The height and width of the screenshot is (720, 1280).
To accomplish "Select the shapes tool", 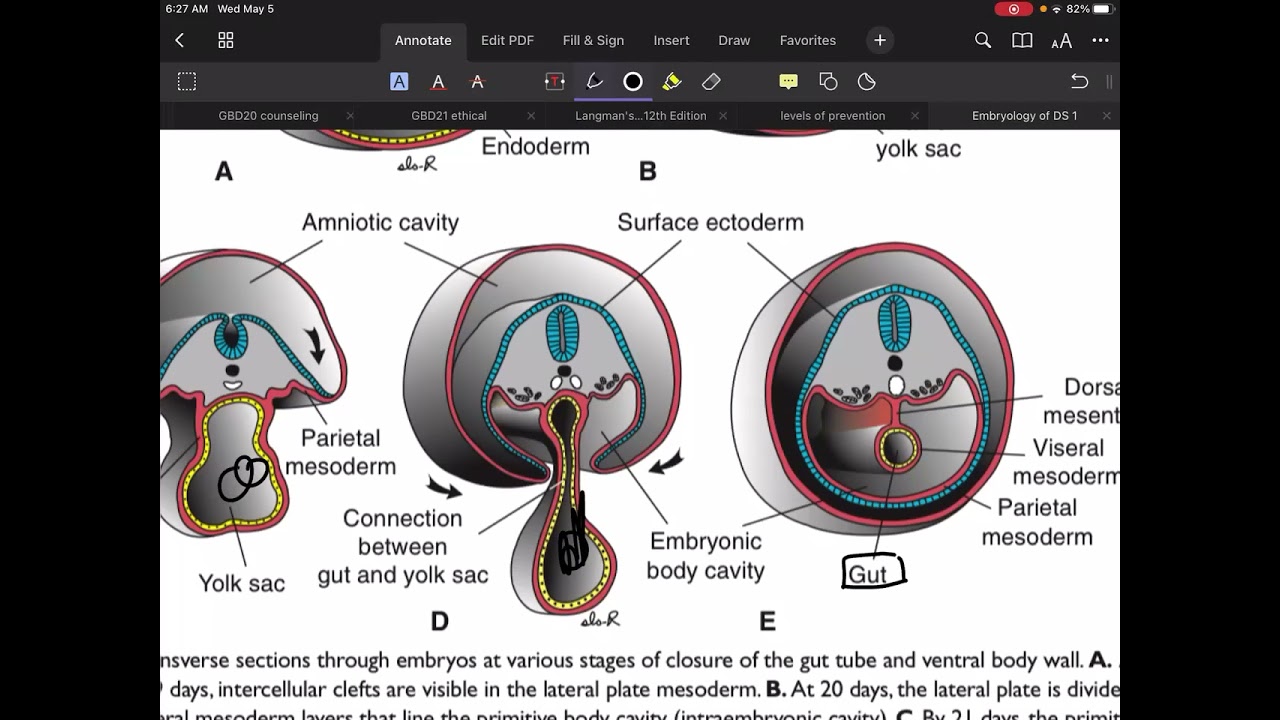I will pos(828,82).
